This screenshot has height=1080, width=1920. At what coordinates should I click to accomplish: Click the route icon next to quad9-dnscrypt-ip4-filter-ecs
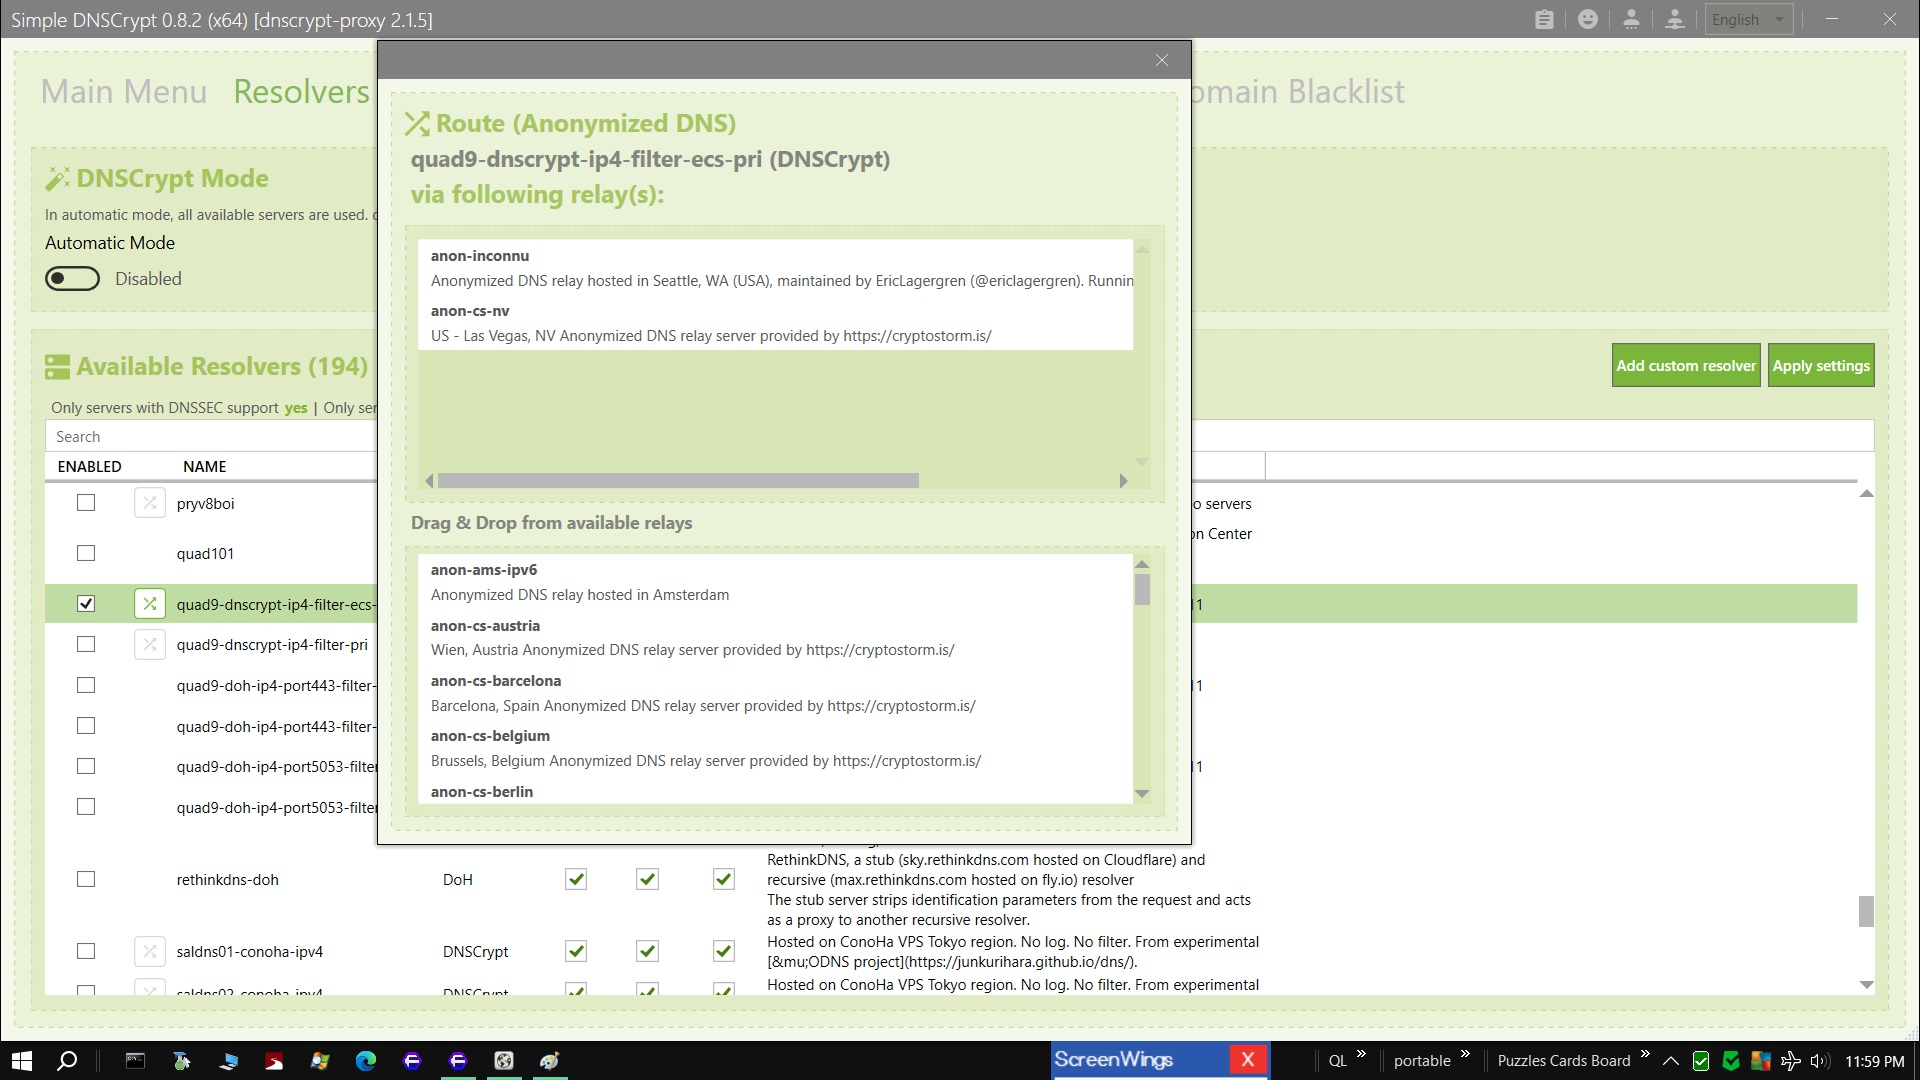pyautogui.click(x=150, y=603)
